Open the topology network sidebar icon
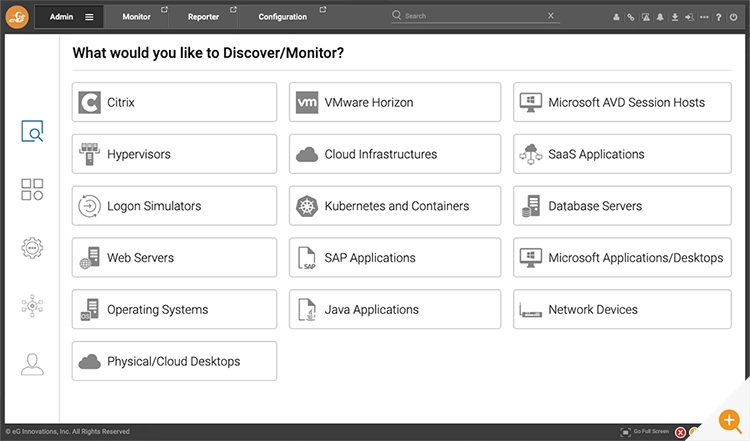 [x=32, y=306]
